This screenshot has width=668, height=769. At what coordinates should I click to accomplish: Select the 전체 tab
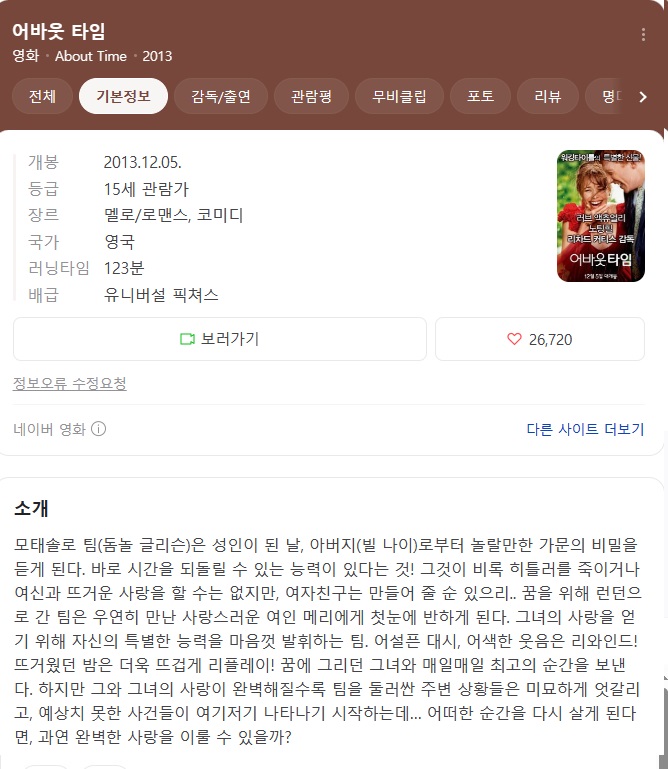[42, 96]
